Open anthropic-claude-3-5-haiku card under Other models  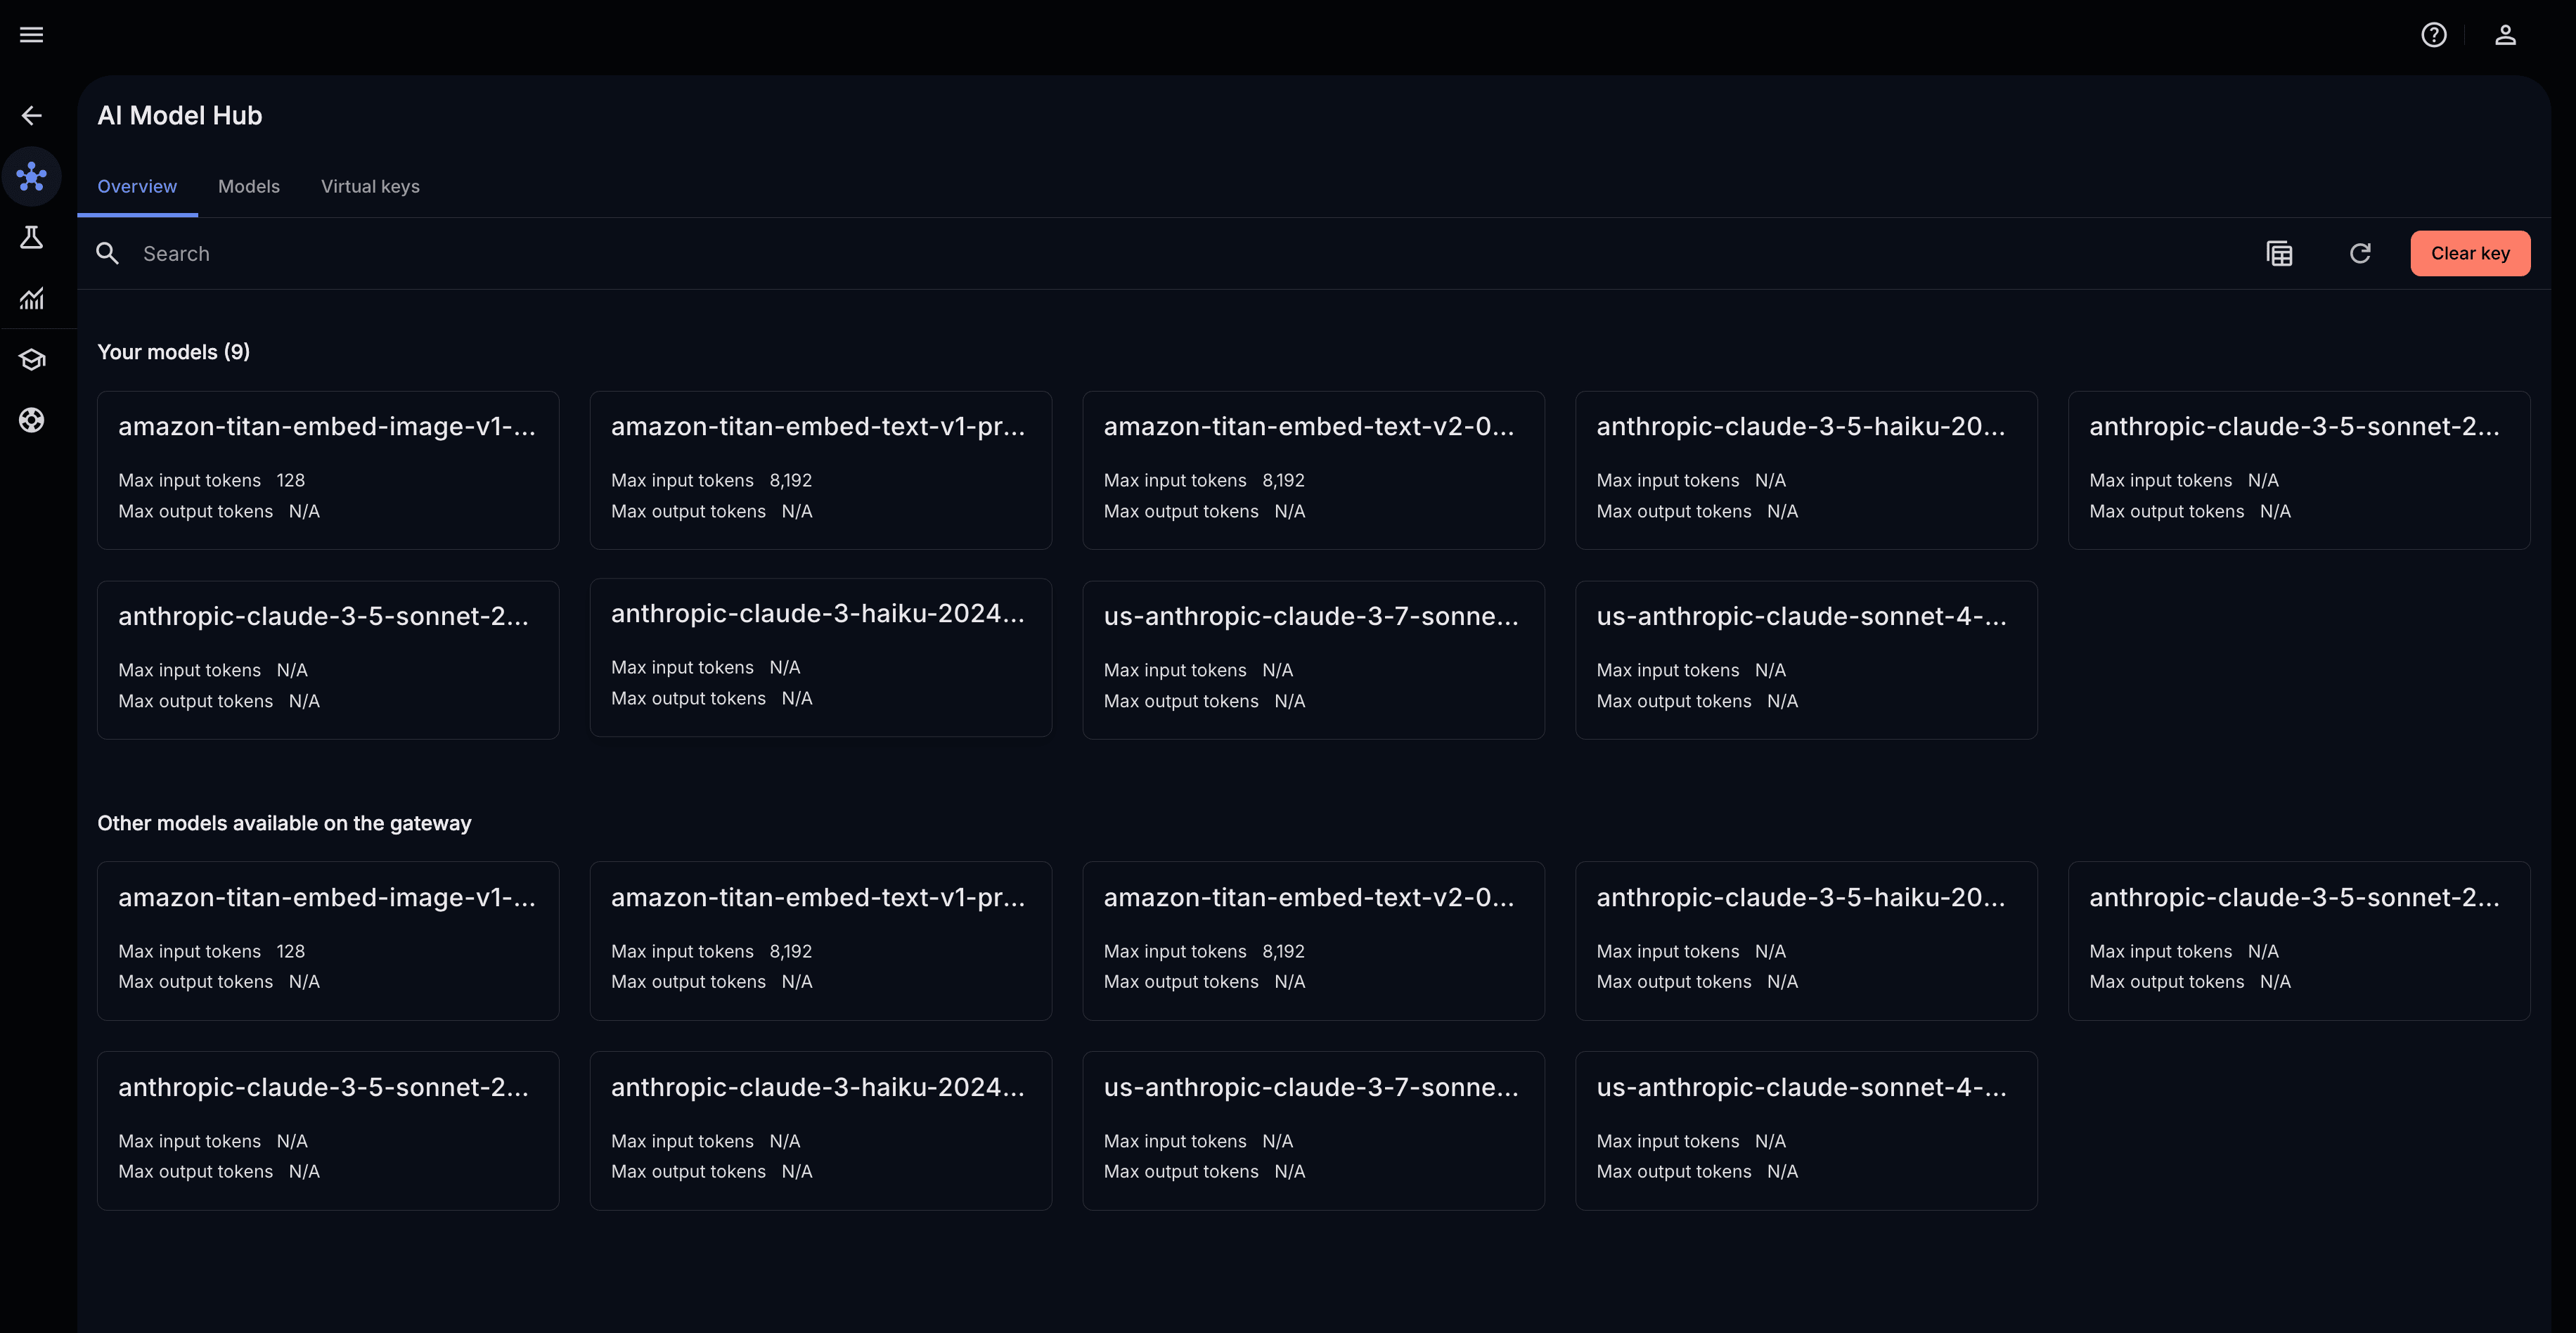point(1806,941)
